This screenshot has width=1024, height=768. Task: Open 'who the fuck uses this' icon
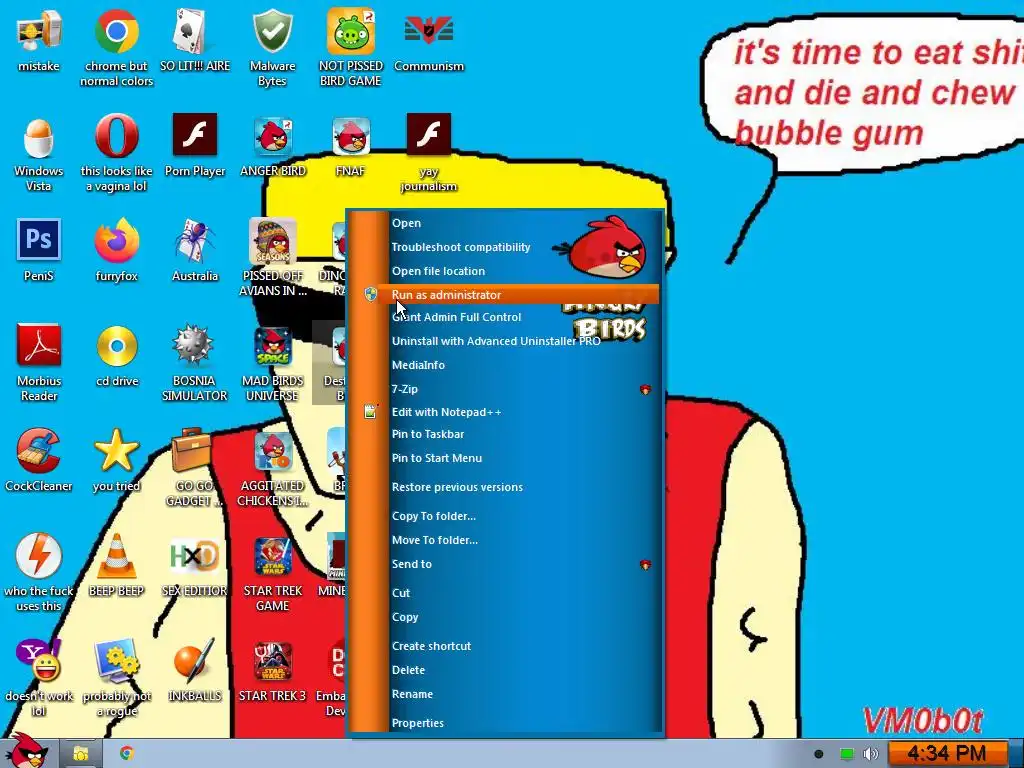point(39,556)
